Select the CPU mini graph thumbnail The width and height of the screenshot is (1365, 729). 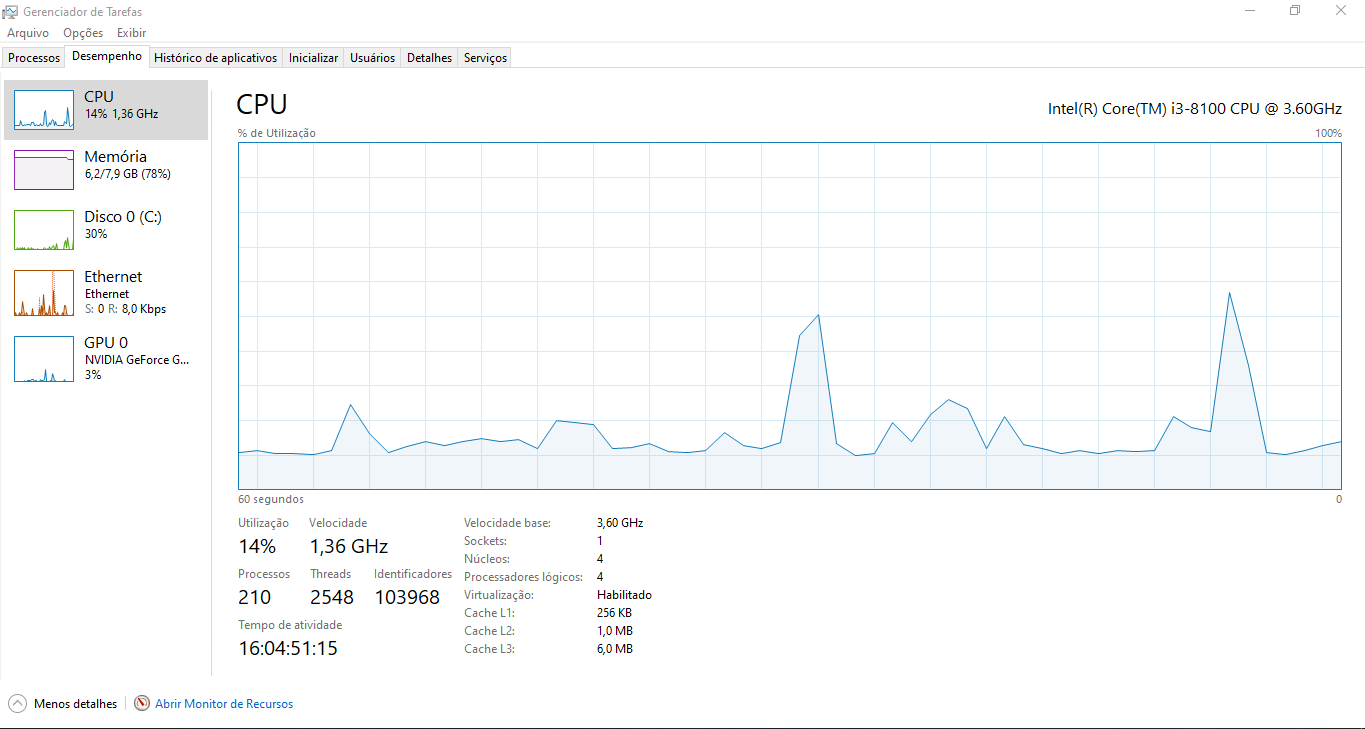[44, 109]
